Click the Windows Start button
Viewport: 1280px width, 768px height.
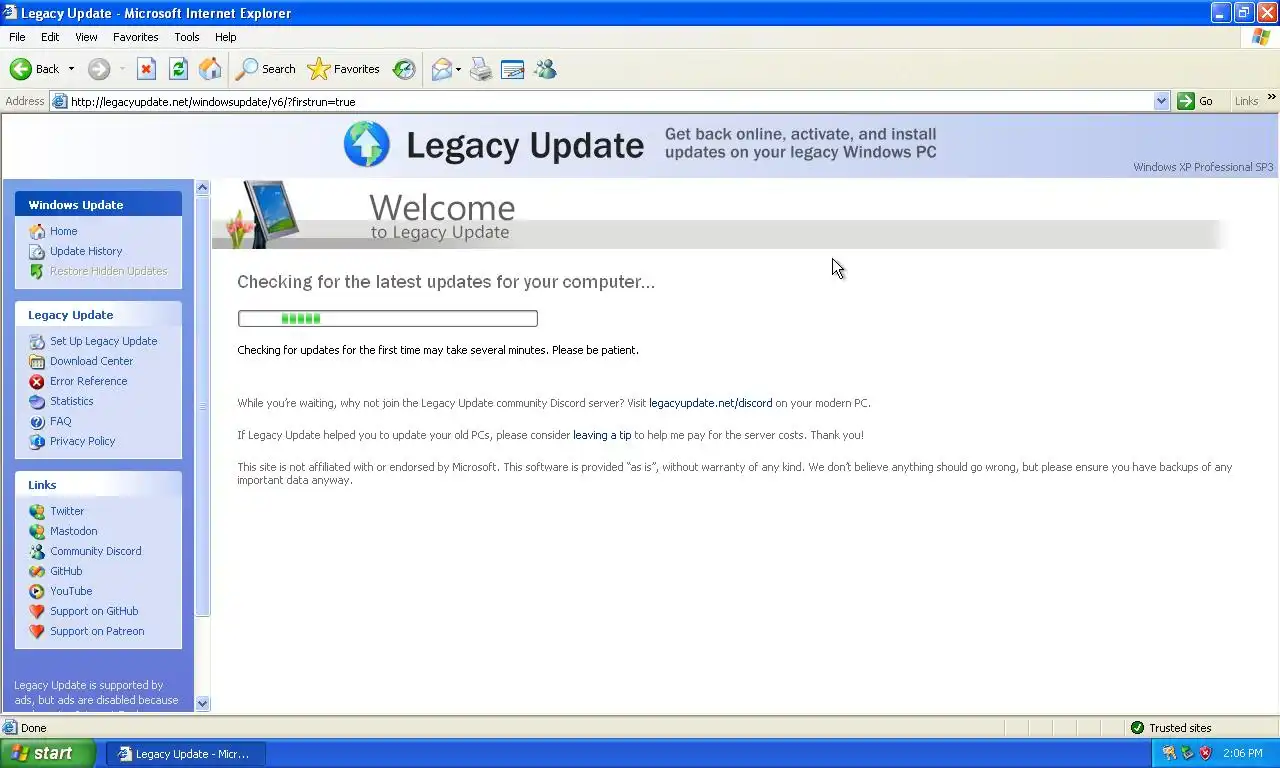coord(47,754)
